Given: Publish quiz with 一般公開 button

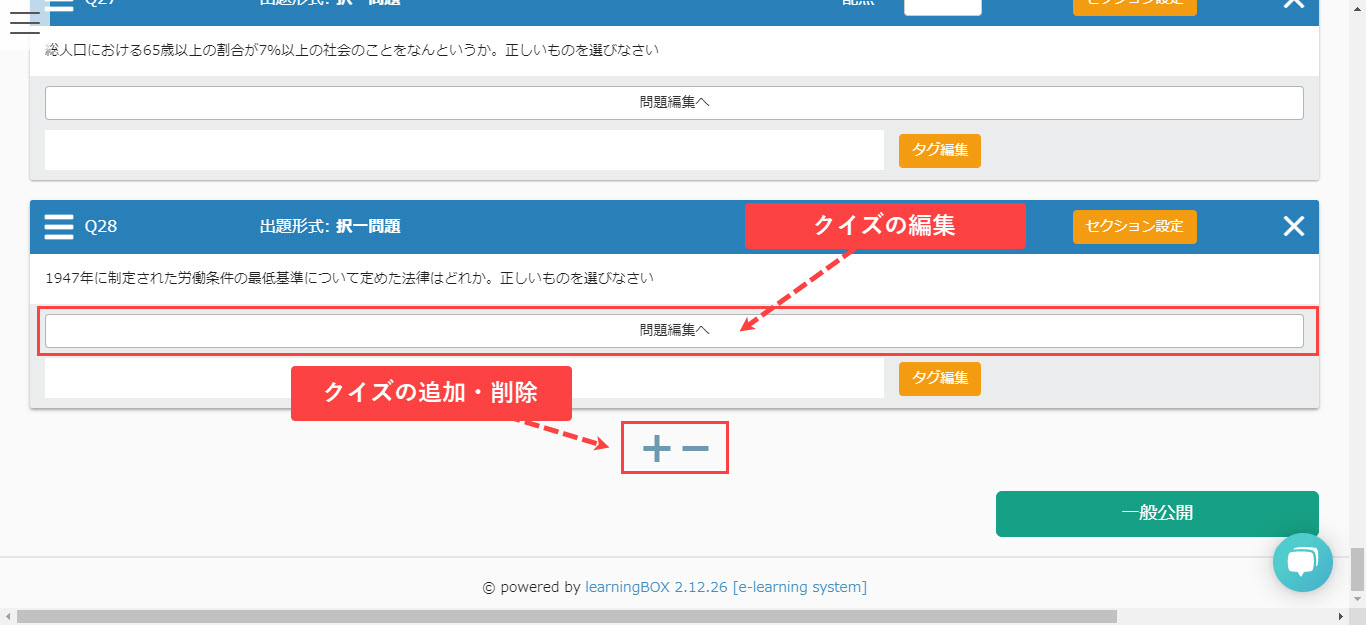Looking at the screenshot, I should (1156, 513).
